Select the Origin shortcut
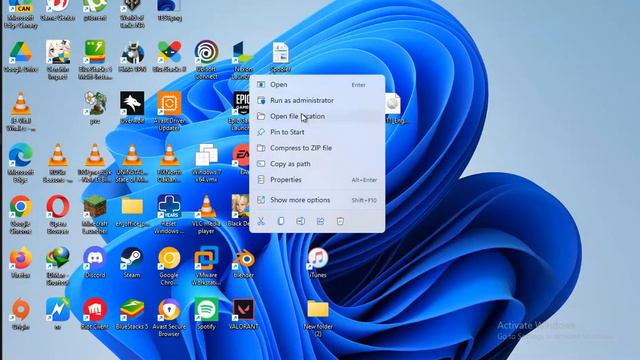640x360 pixels. [20, 313]
